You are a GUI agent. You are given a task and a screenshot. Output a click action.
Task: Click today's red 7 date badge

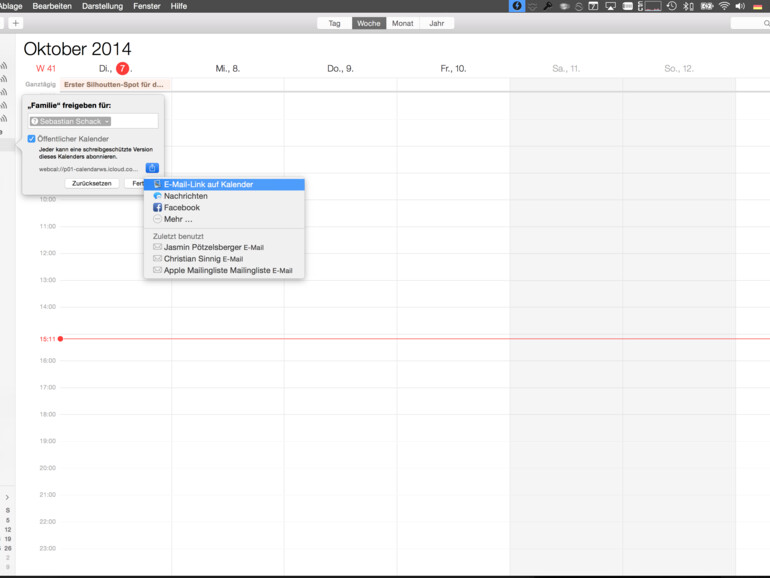click(122, 68)
